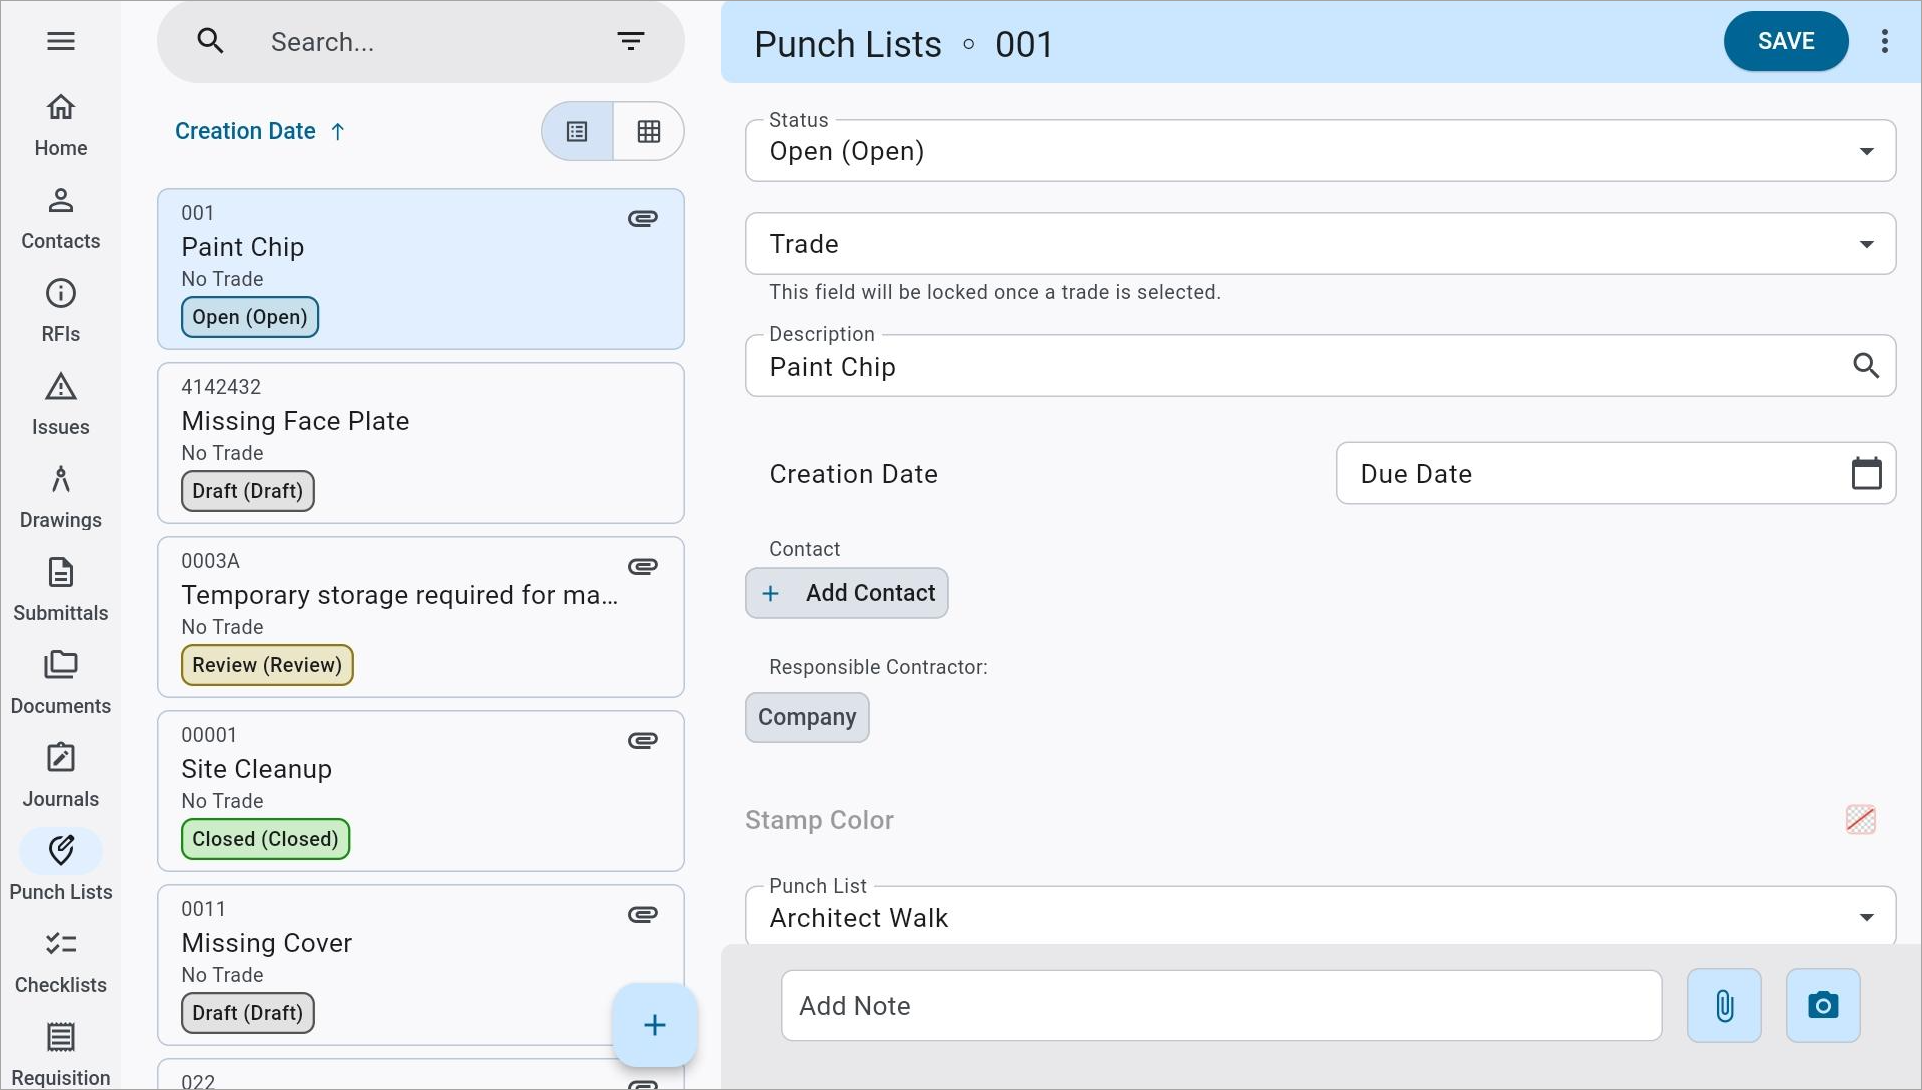The width and height of the screenshot is (1922, 1090).
Task: Click attachment paperclip on Temporary storage card
Action: [643, 566]
